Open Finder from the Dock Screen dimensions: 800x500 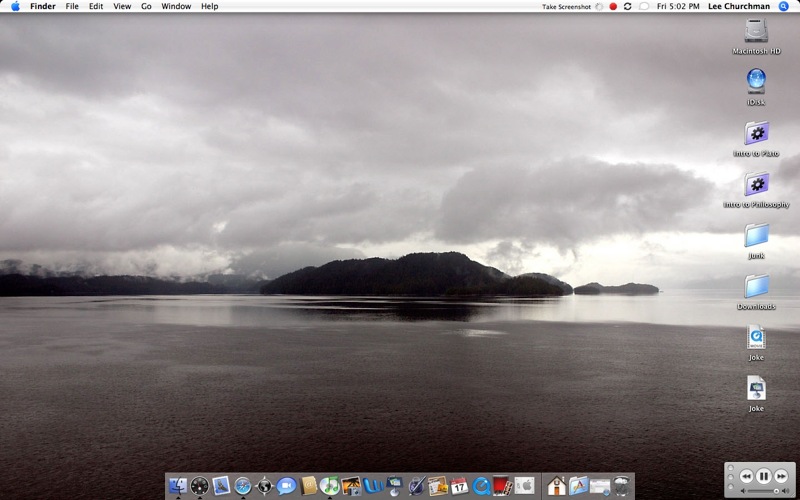(178, 486)
